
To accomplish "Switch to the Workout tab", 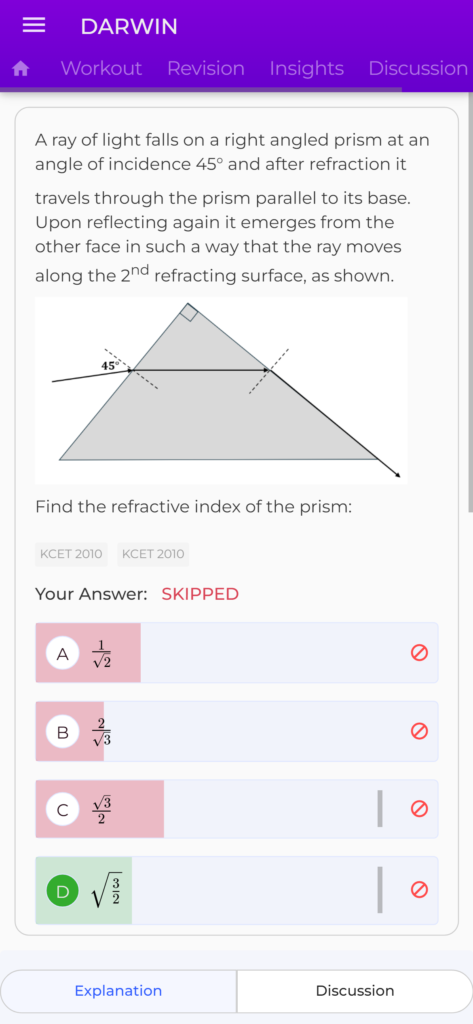I will (x=101, y=69).
